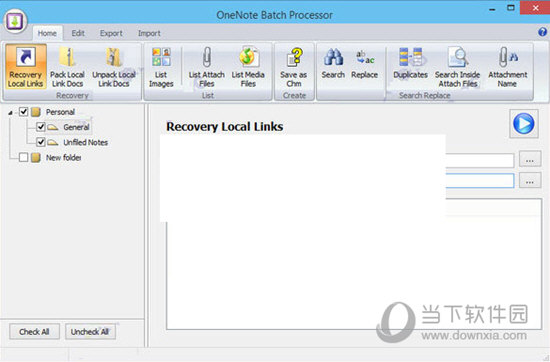
Task: Open Pack Local Link Docs
Action: (x=67, y=67)
